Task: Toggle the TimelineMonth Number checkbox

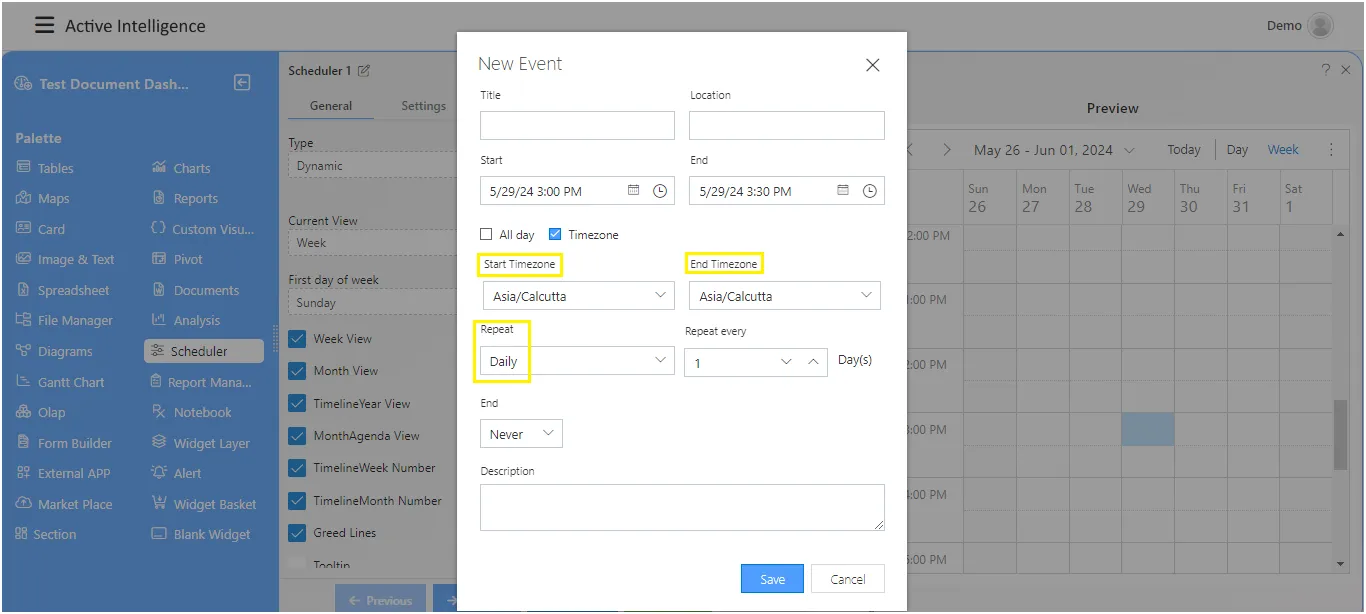Action: pos(297,501)
